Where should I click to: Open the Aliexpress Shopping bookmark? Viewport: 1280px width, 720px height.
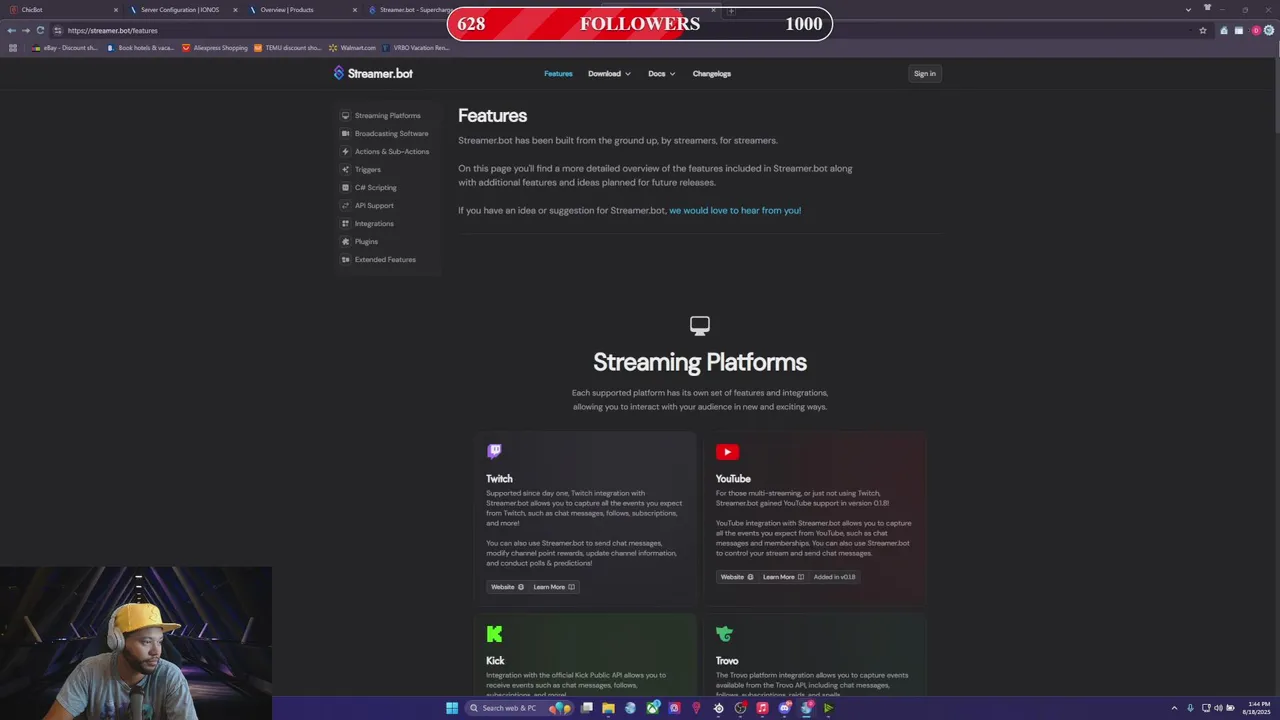tap(215, 48)
